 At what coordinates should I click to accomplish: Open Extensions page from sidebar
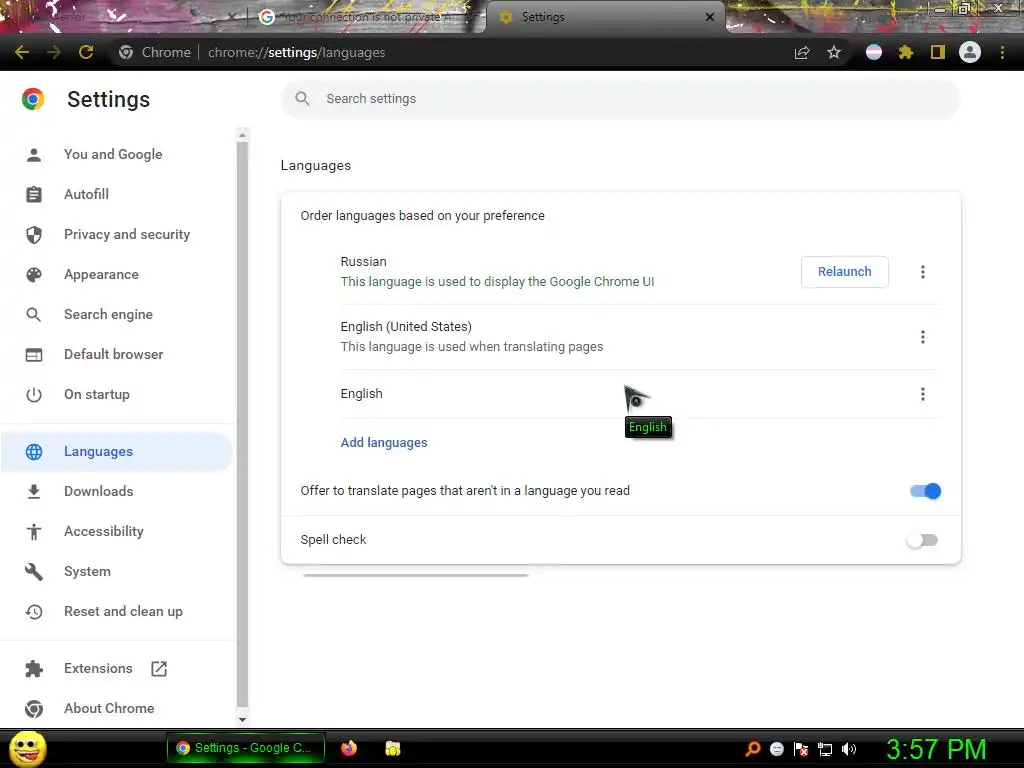point(98,668)
